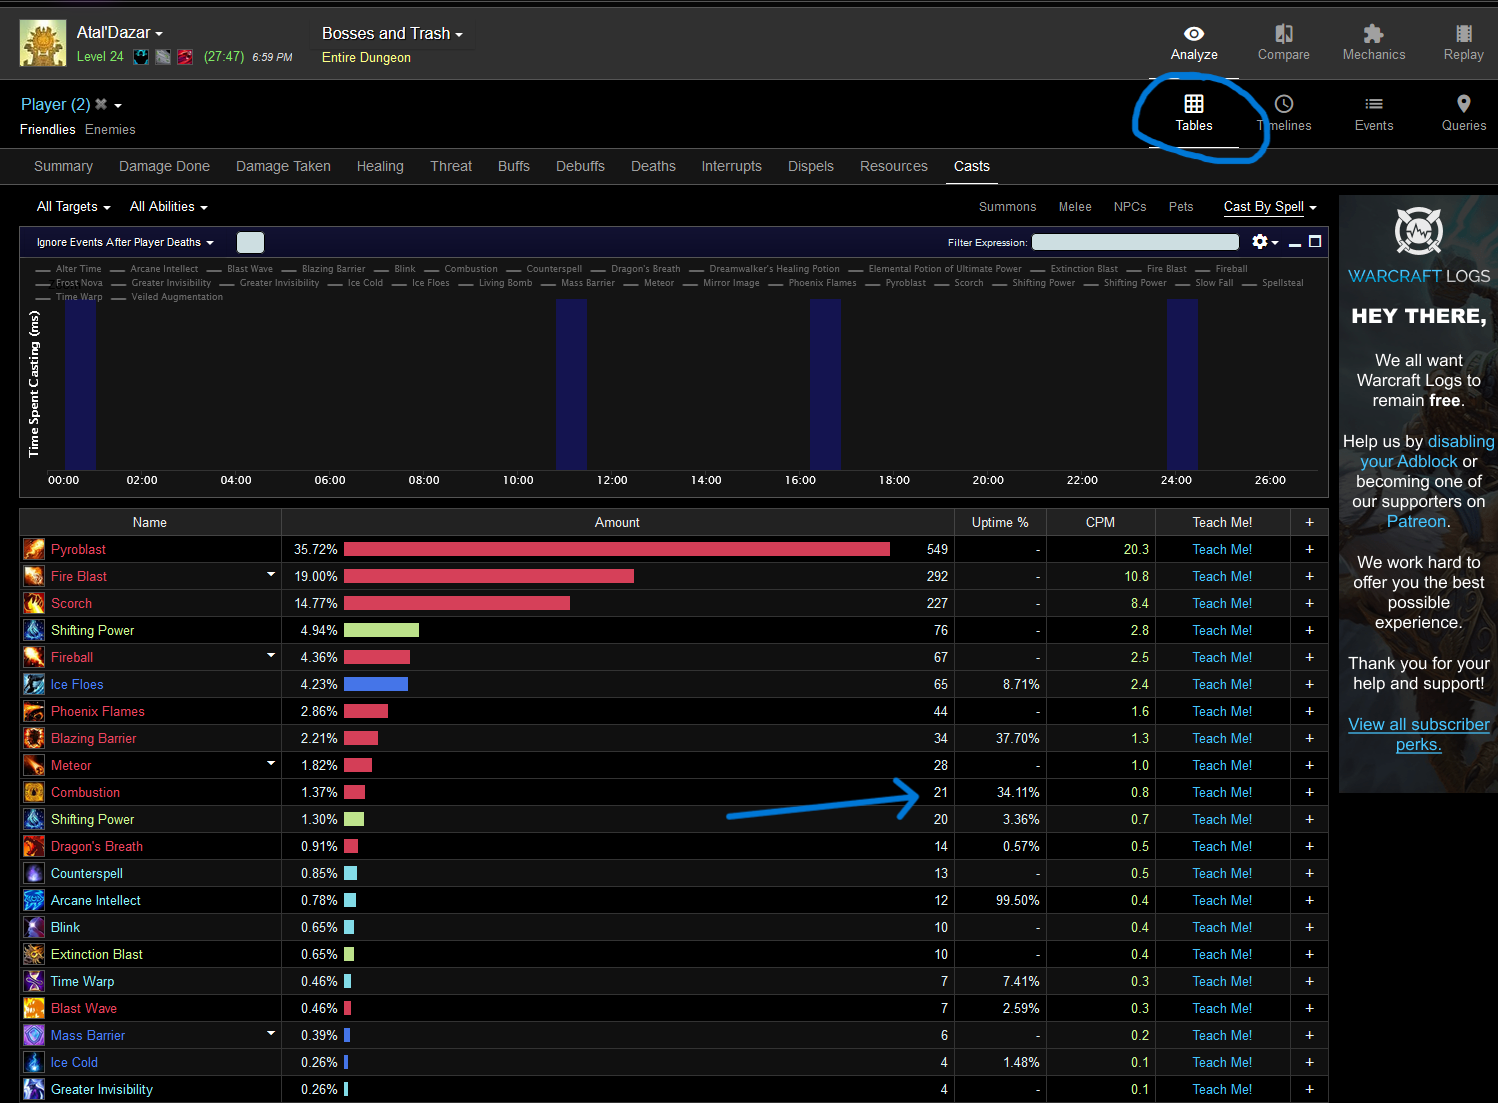Viewport: 1498px width, 1103px height.
Task: Switch to Timelines clock view
Action: click(x=1284, y=113)
